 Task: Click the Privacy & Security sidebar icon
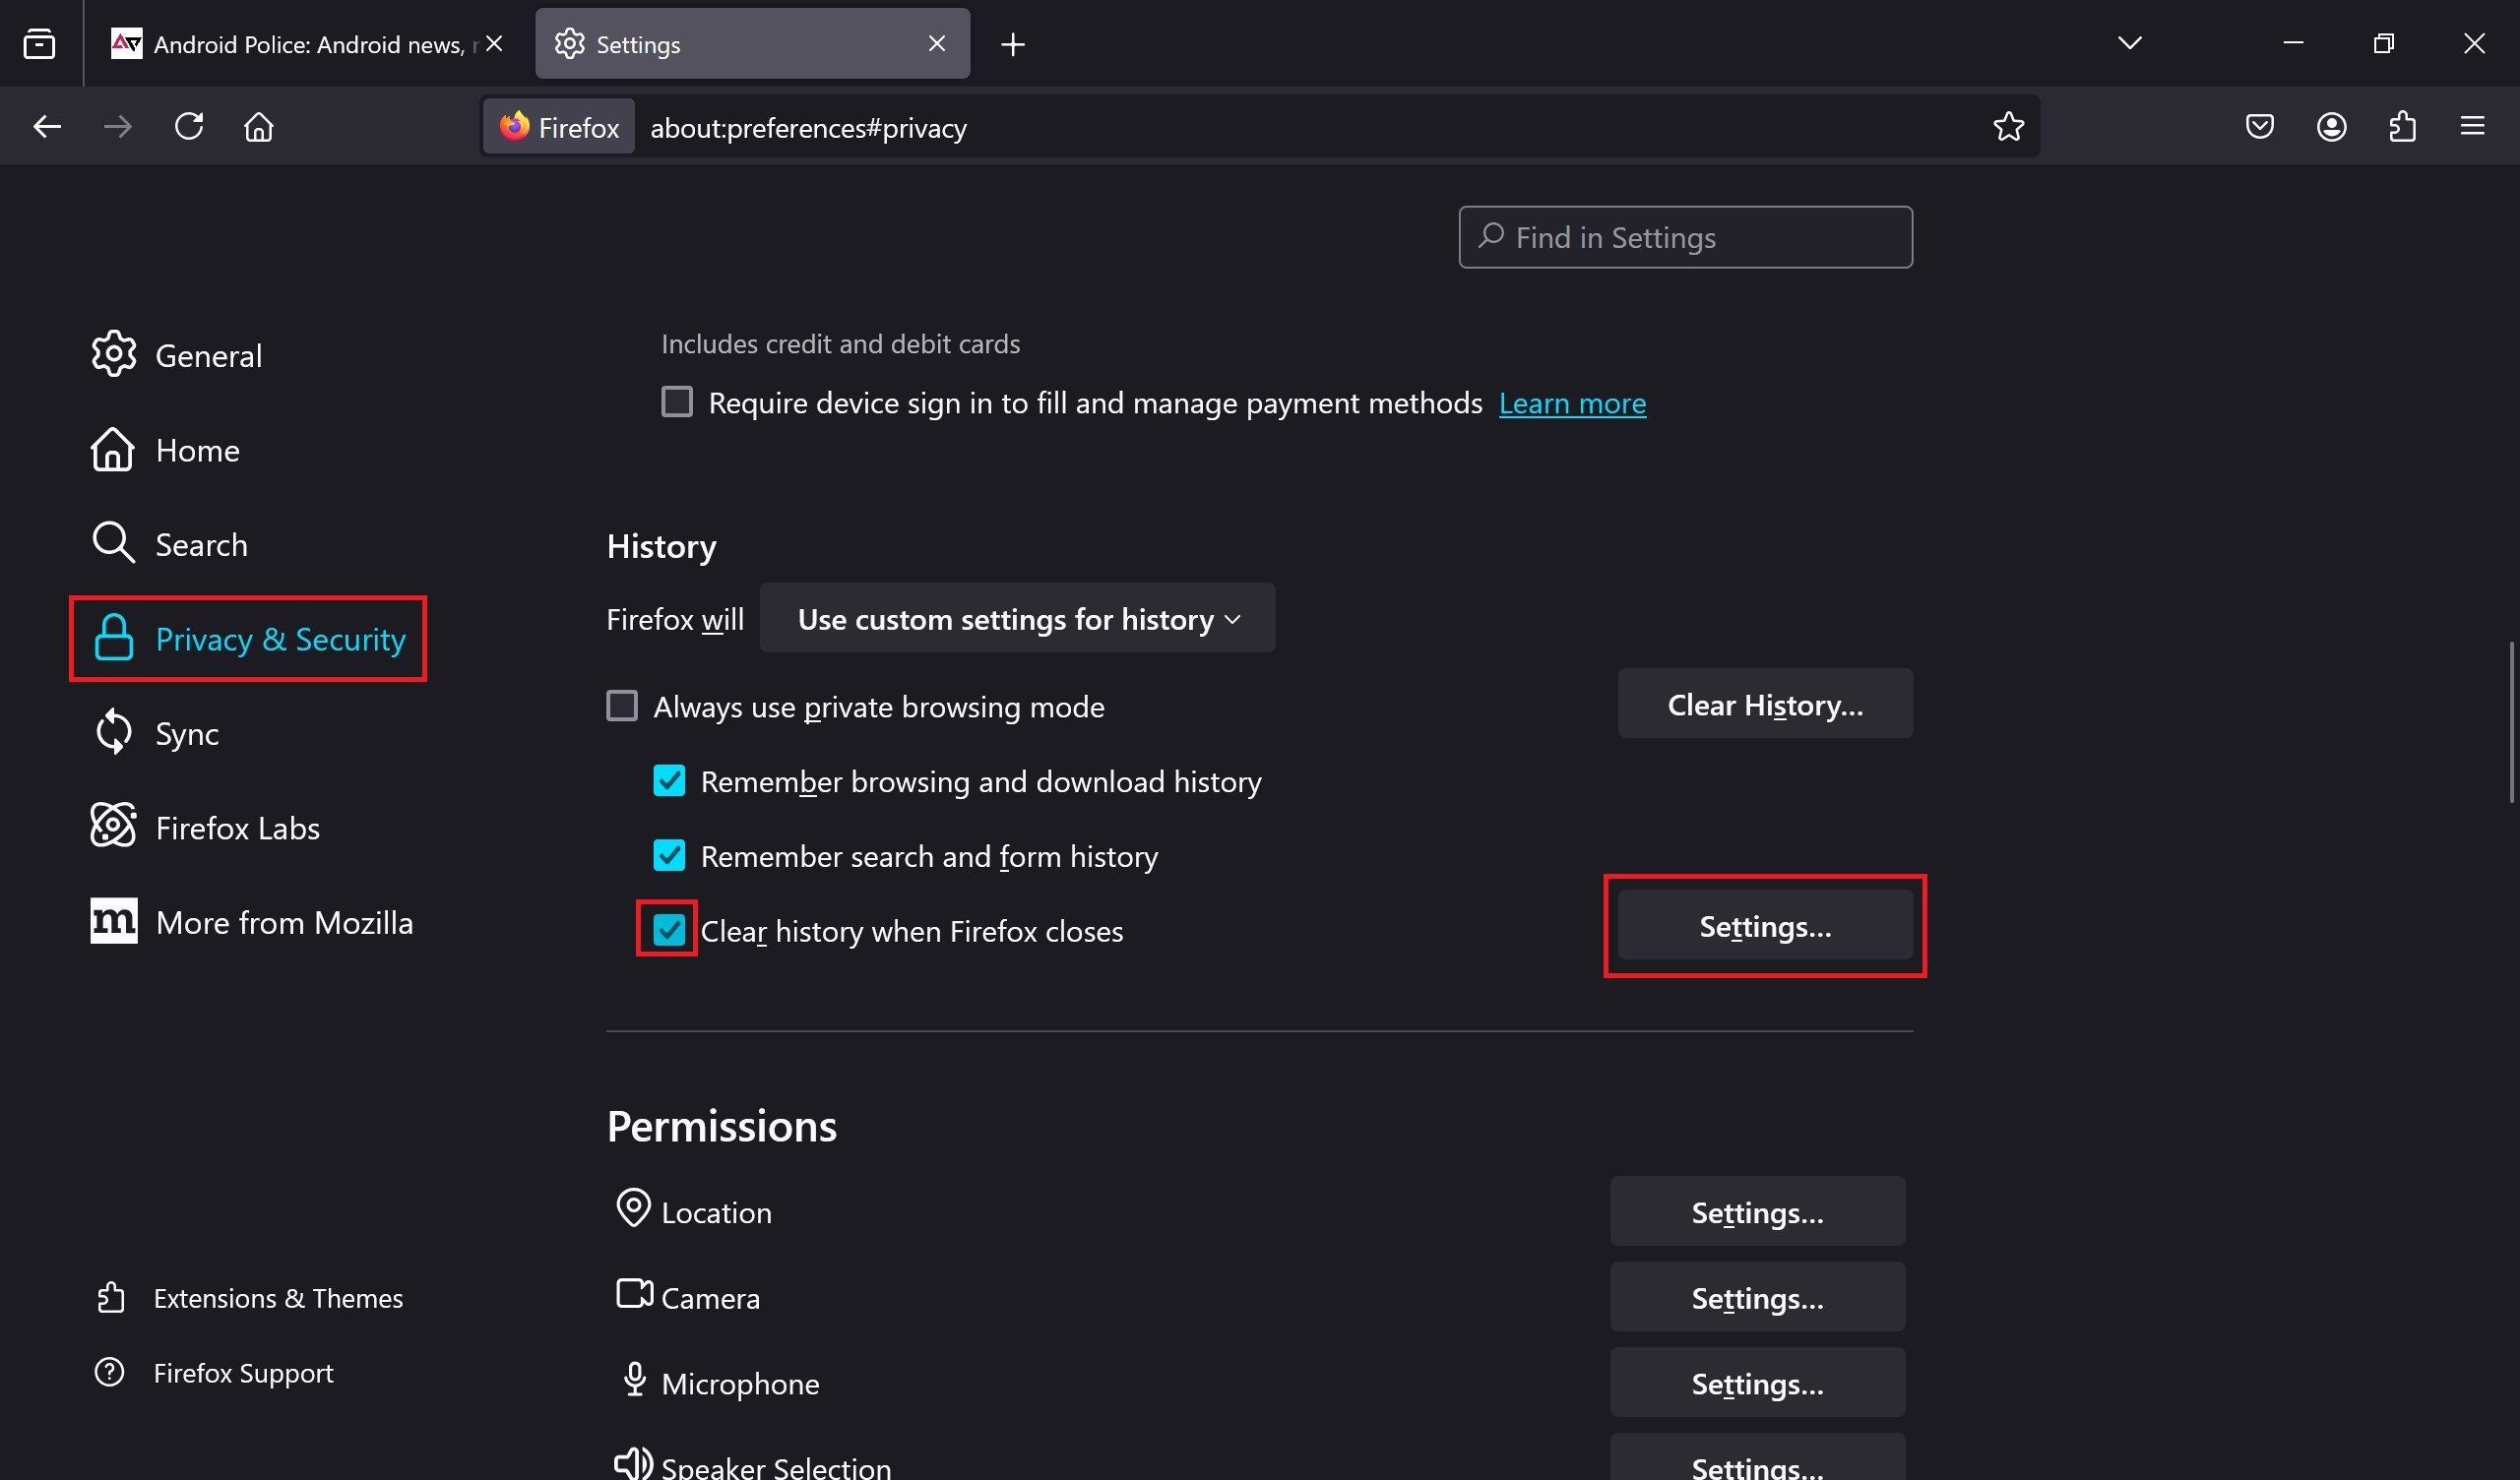(x=111, y=638)
